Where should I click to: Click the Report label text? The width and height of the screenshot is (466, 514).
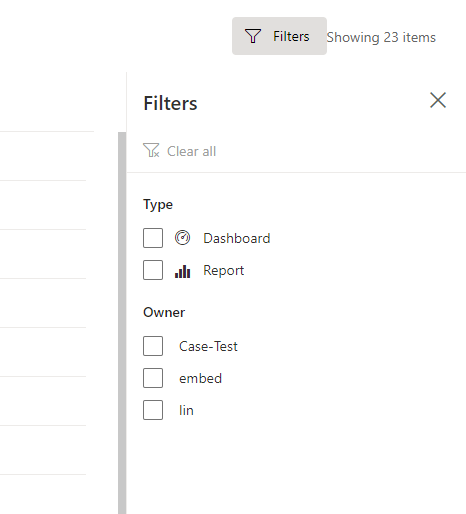[224, 270]
